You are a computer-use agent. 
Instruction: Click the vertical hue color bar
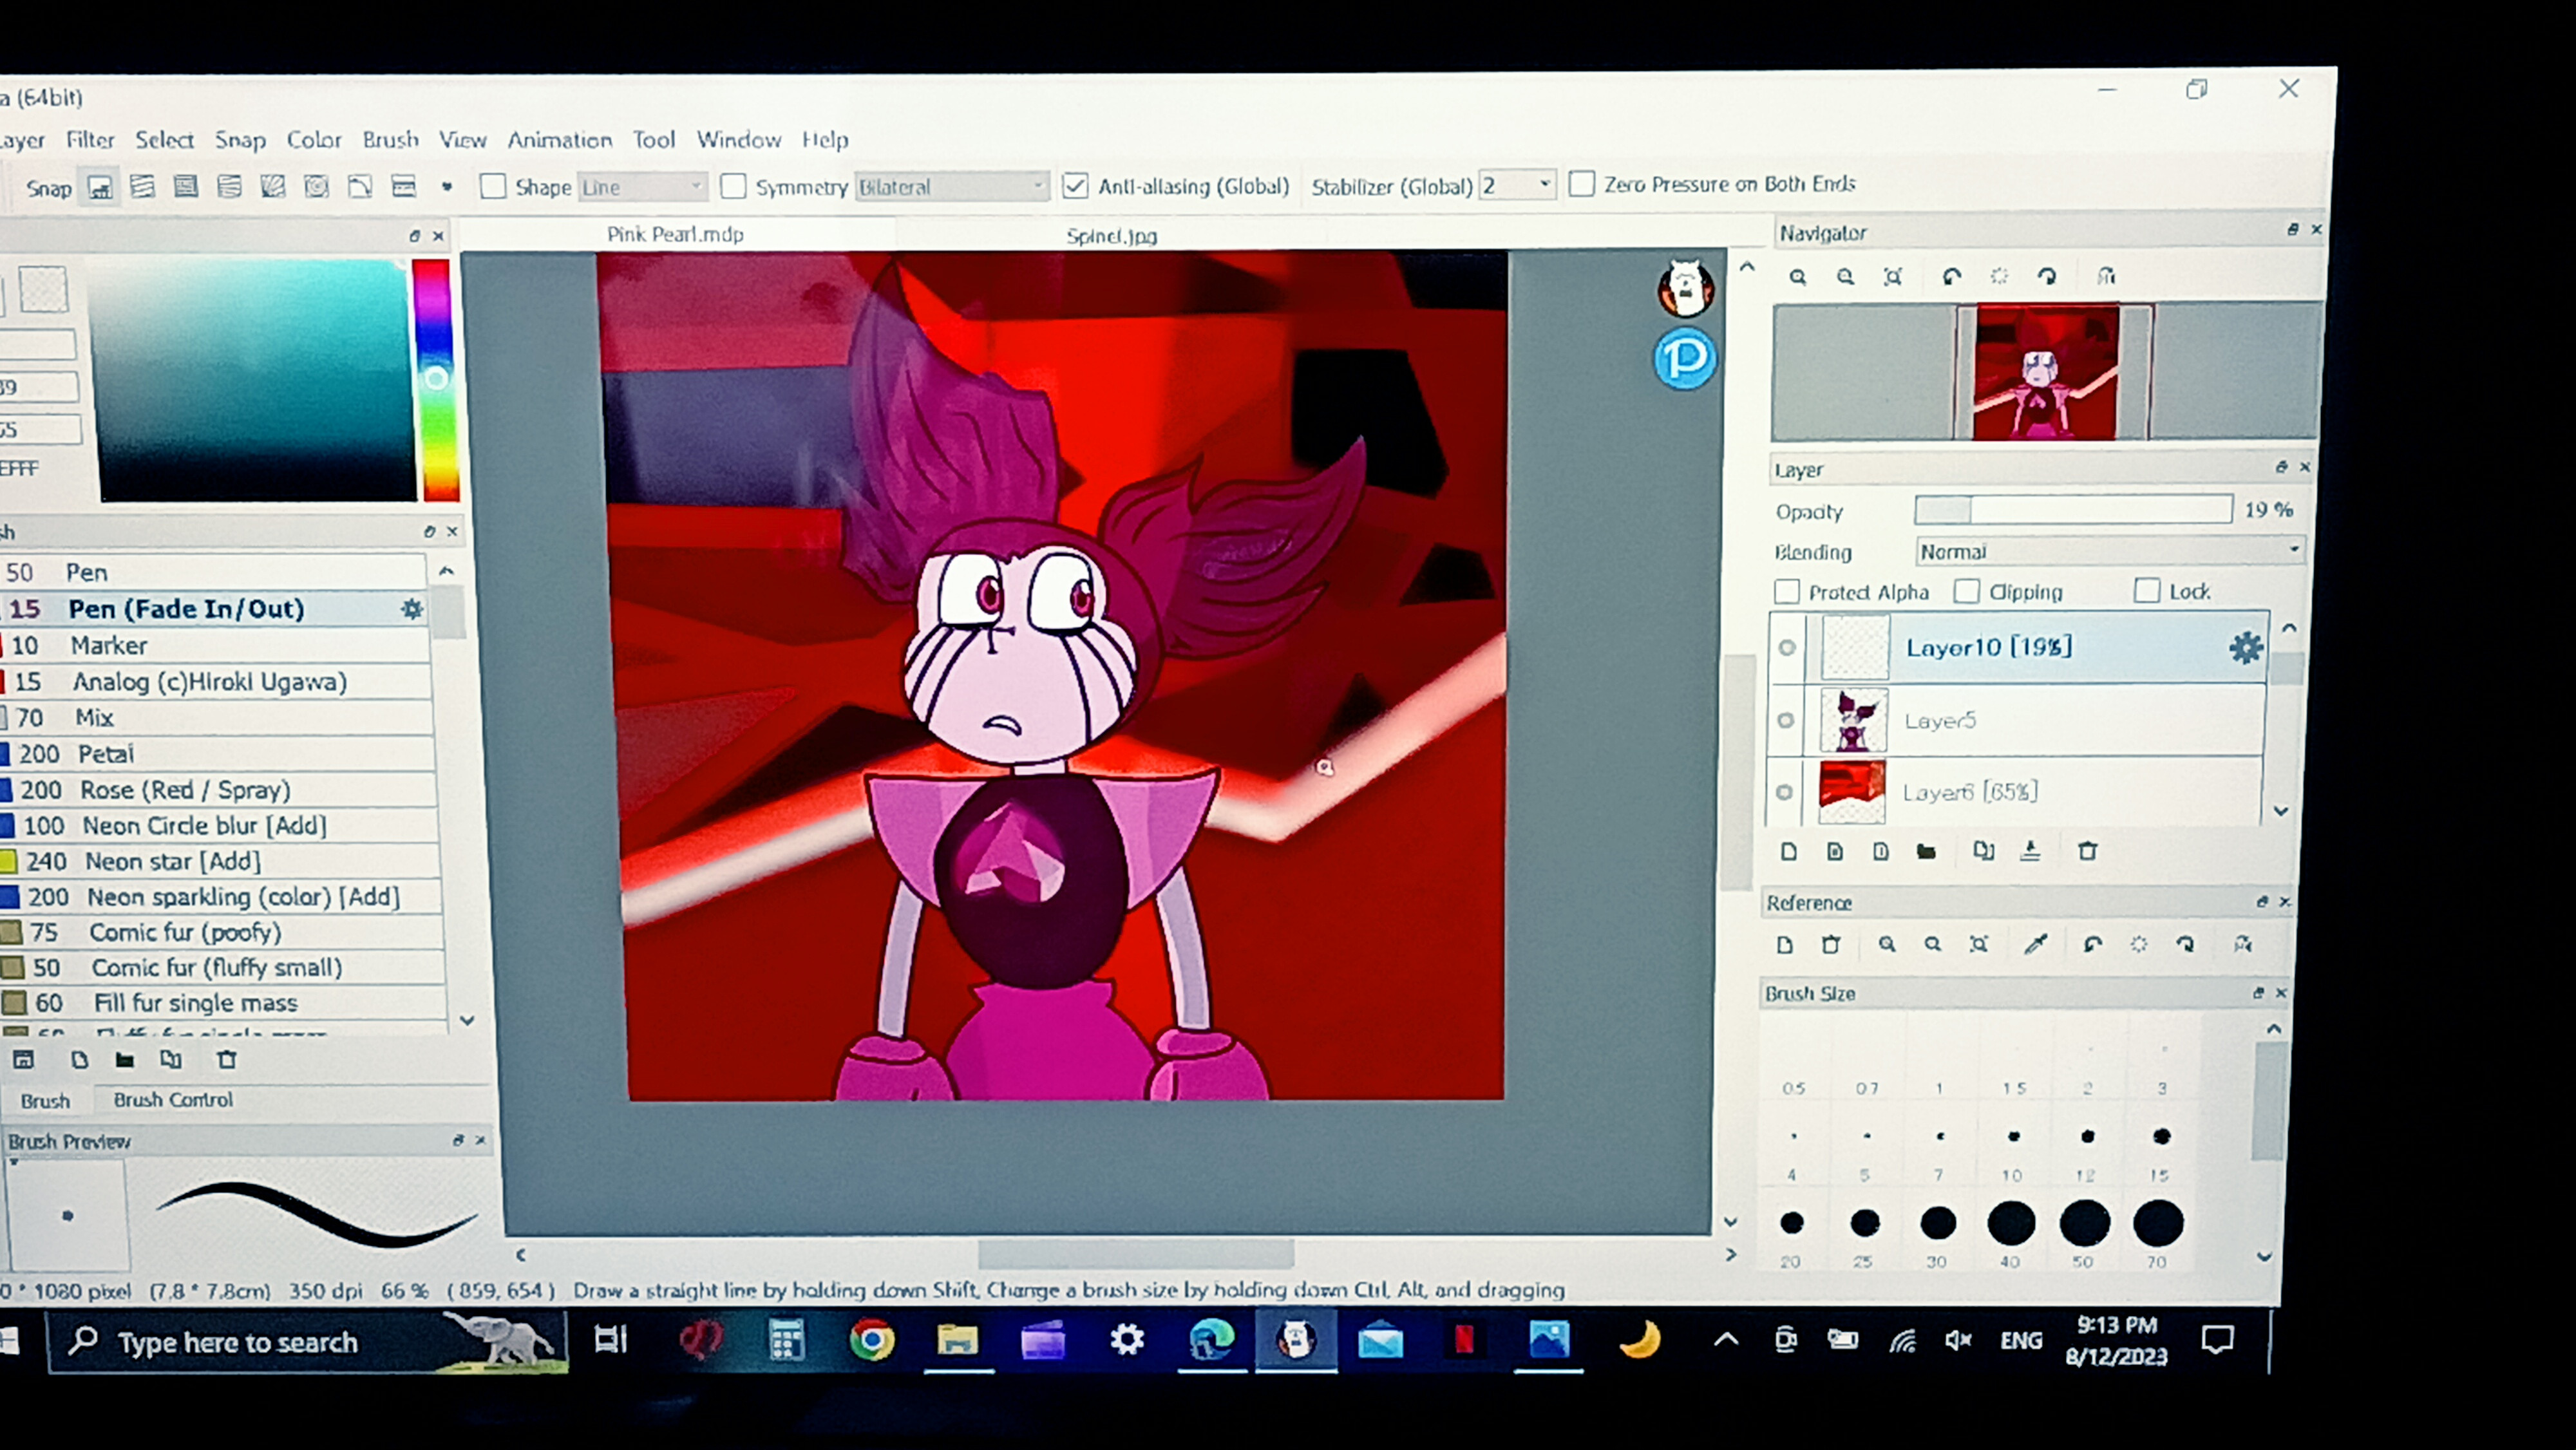click(435, 381)
